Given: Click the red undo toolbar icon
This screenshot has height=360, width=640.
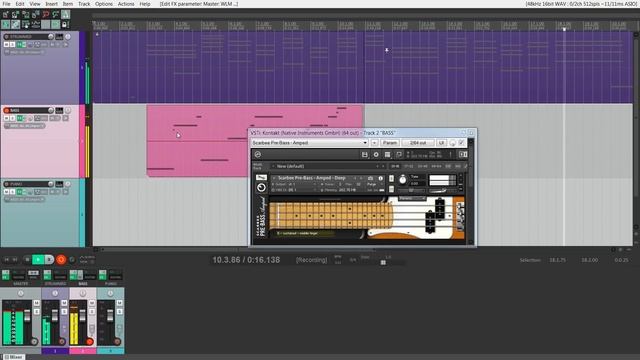Looking at the screenshot, I should (45, 14).
